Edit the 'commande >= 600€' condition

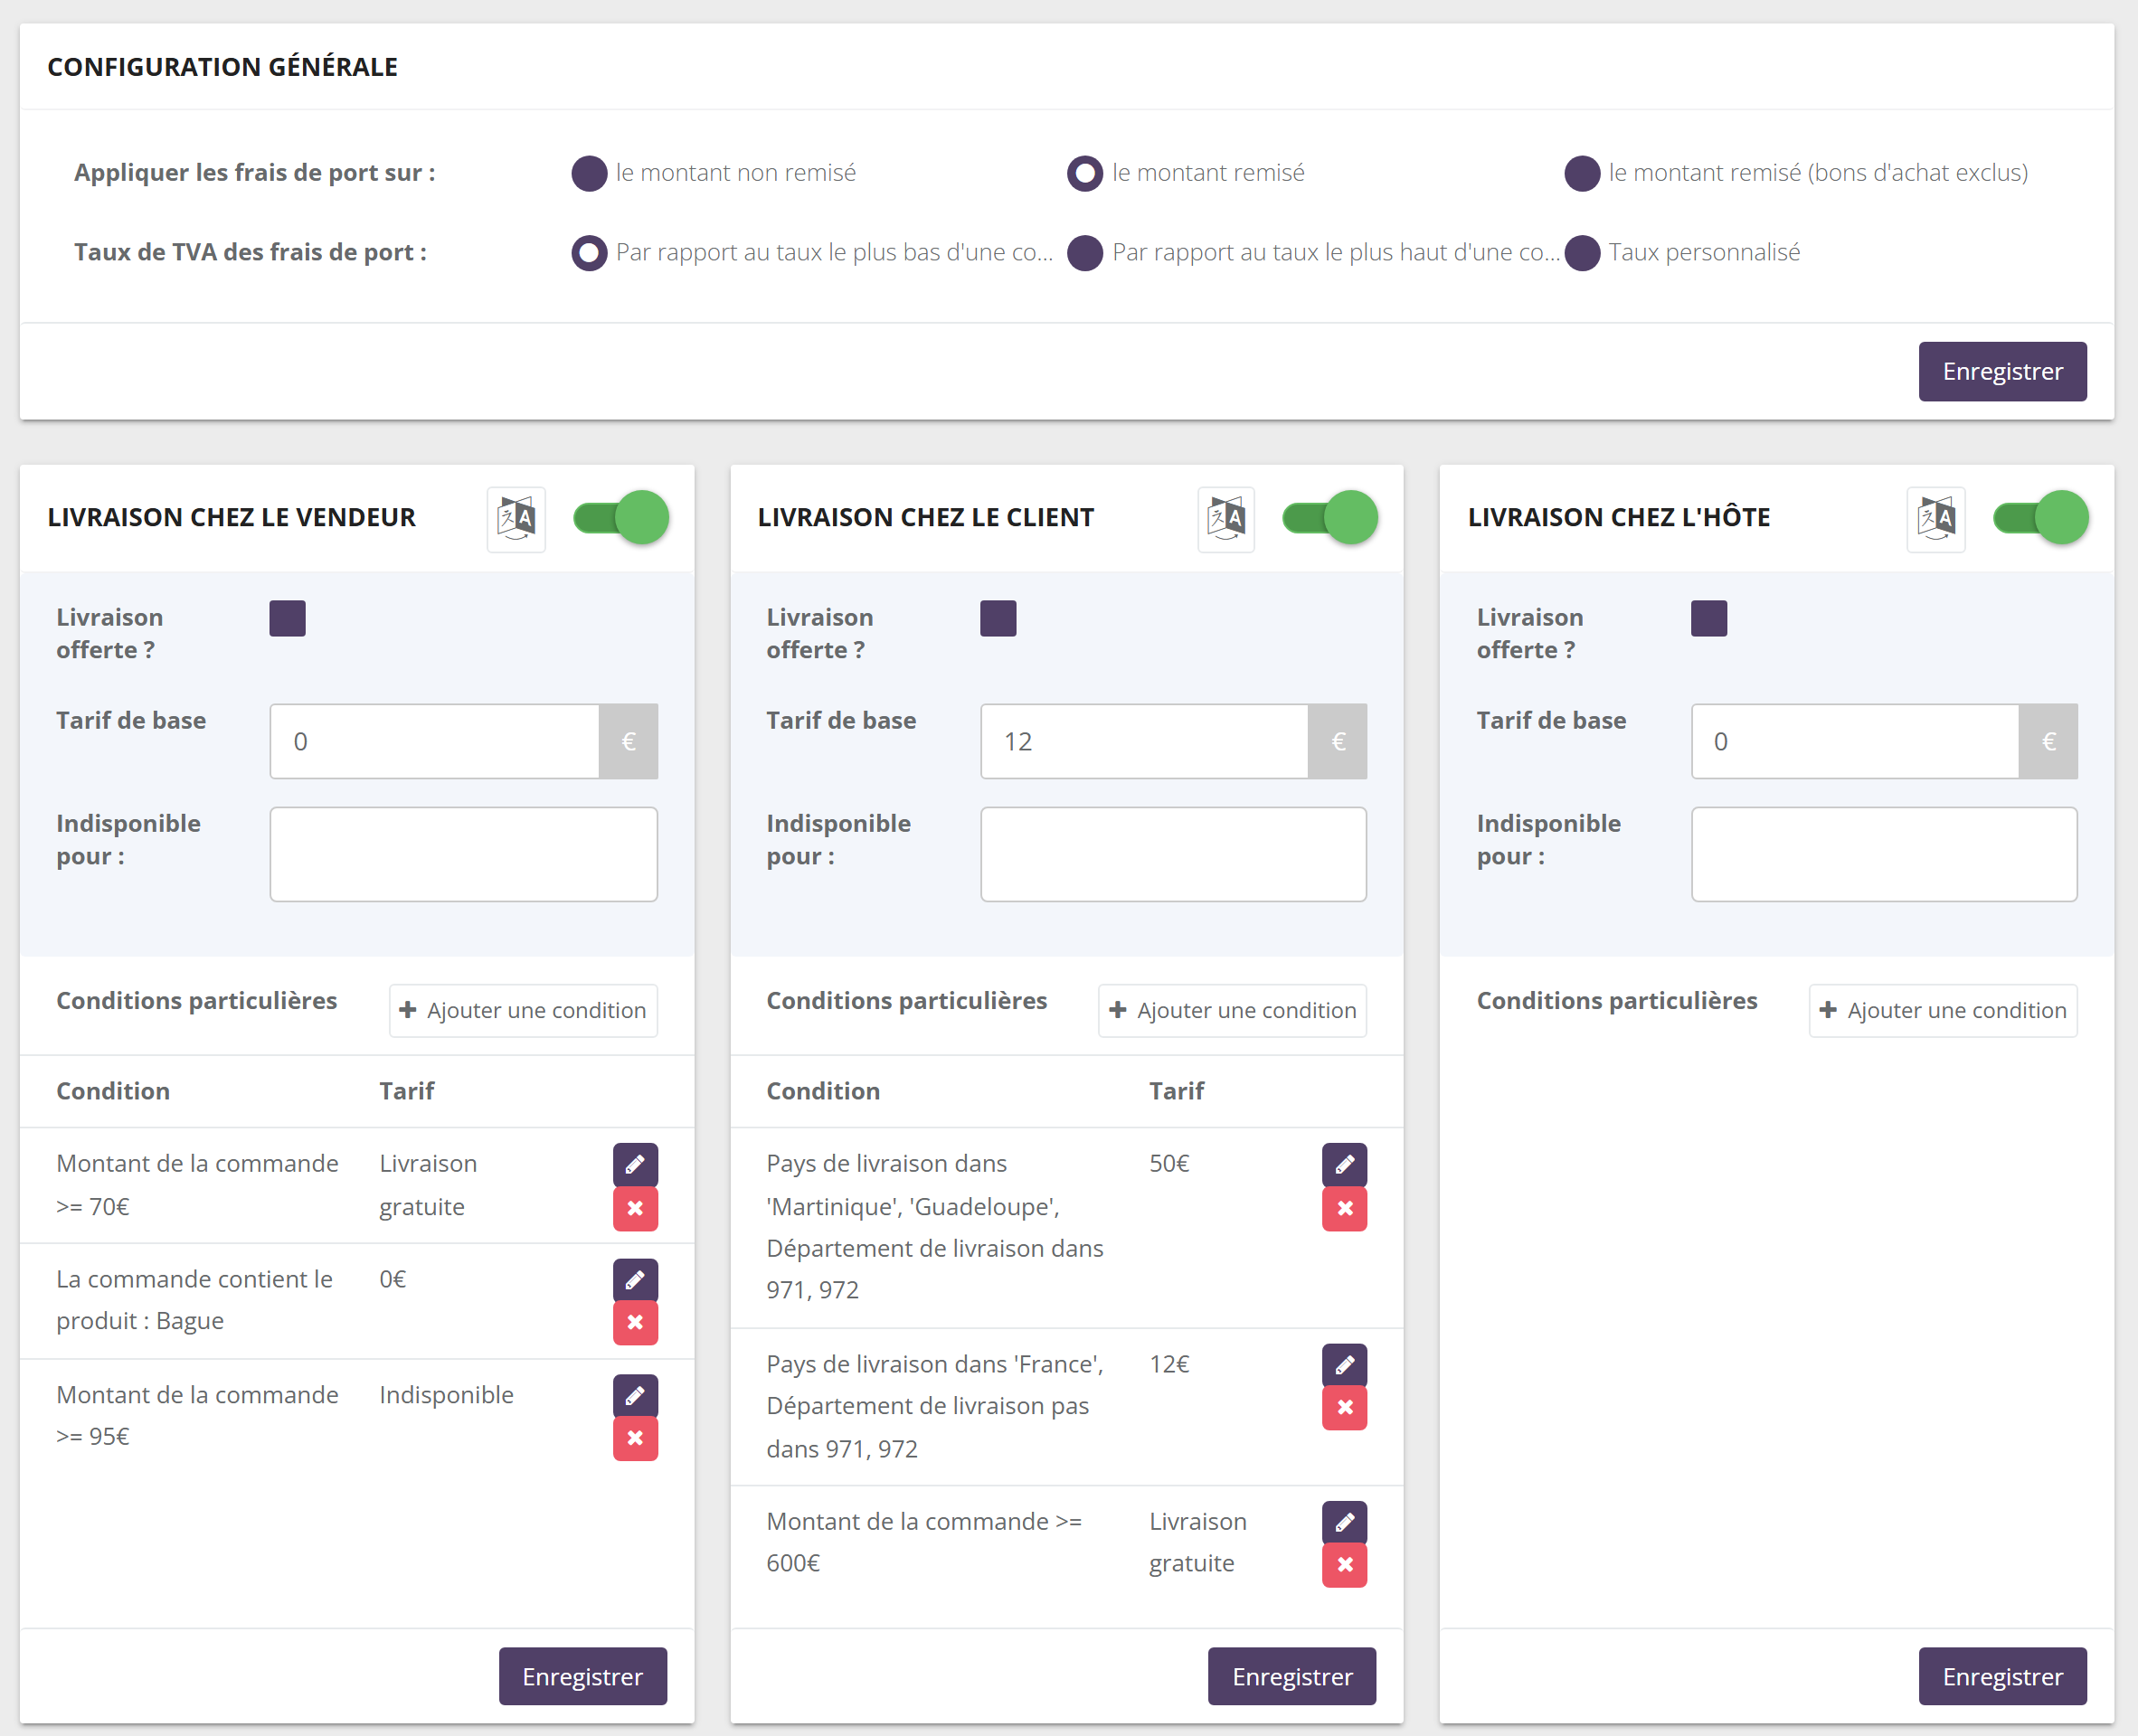[1345, 1522]
